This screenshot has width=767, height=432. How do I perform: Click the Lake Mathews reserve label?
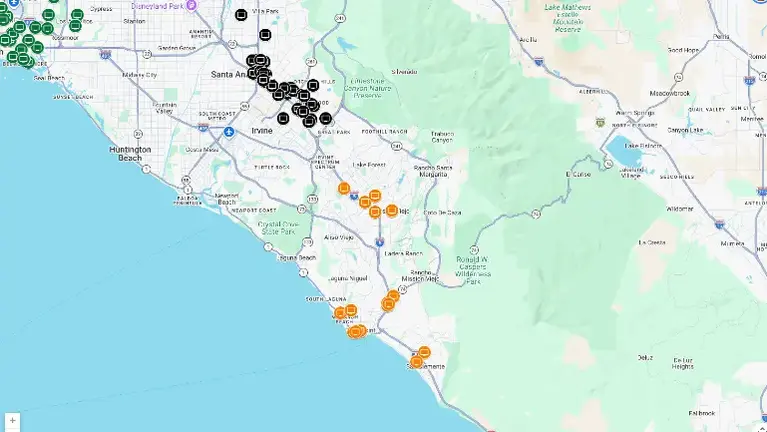coord(567,18)
